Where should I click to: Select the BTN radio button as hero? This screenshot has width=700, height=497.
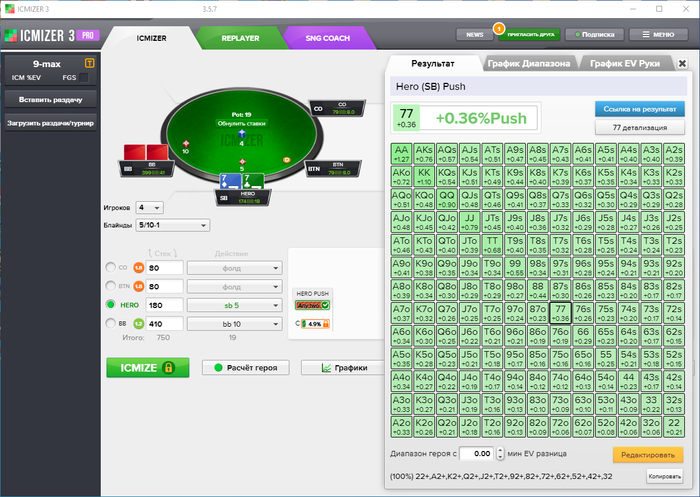click(x=110, y=286)
